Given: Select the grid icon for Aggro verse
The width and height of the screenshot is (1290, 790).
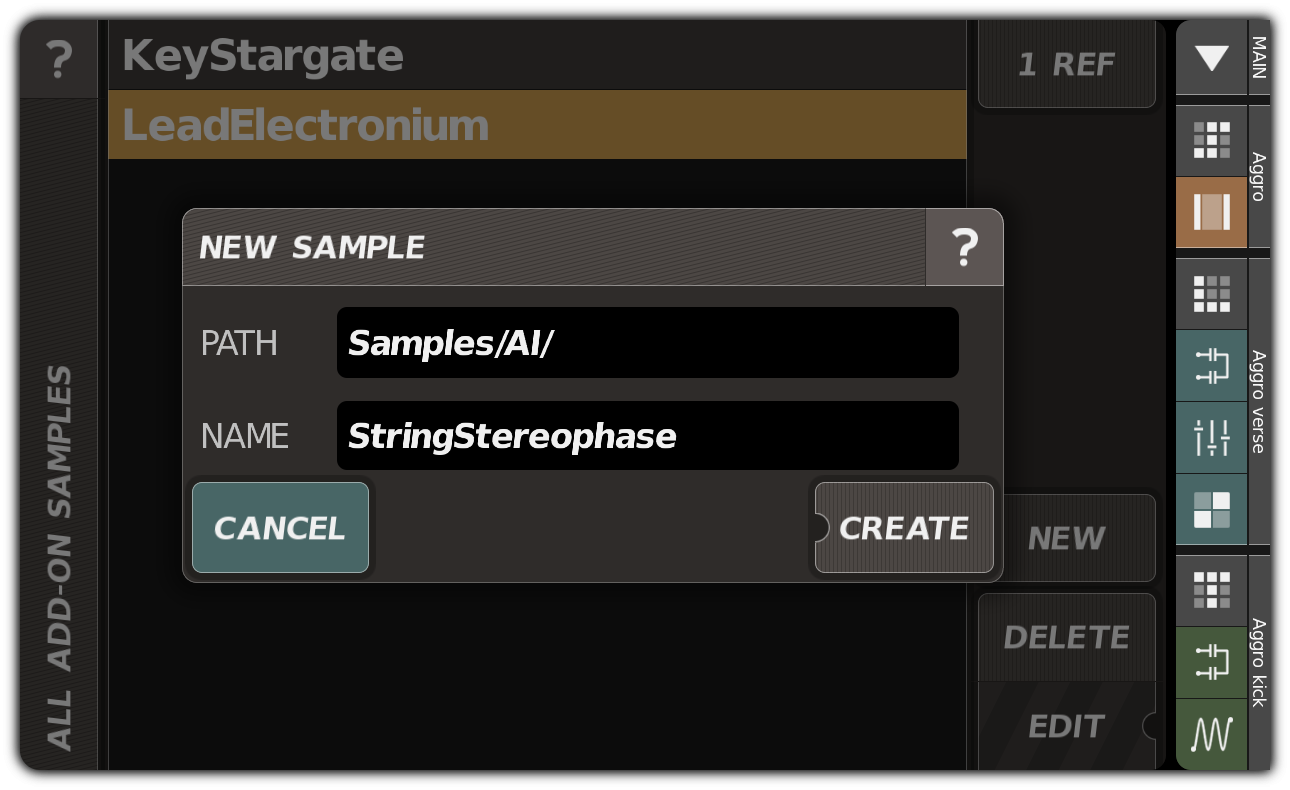Looking at the screenshot, I should tap(1211, 292).
